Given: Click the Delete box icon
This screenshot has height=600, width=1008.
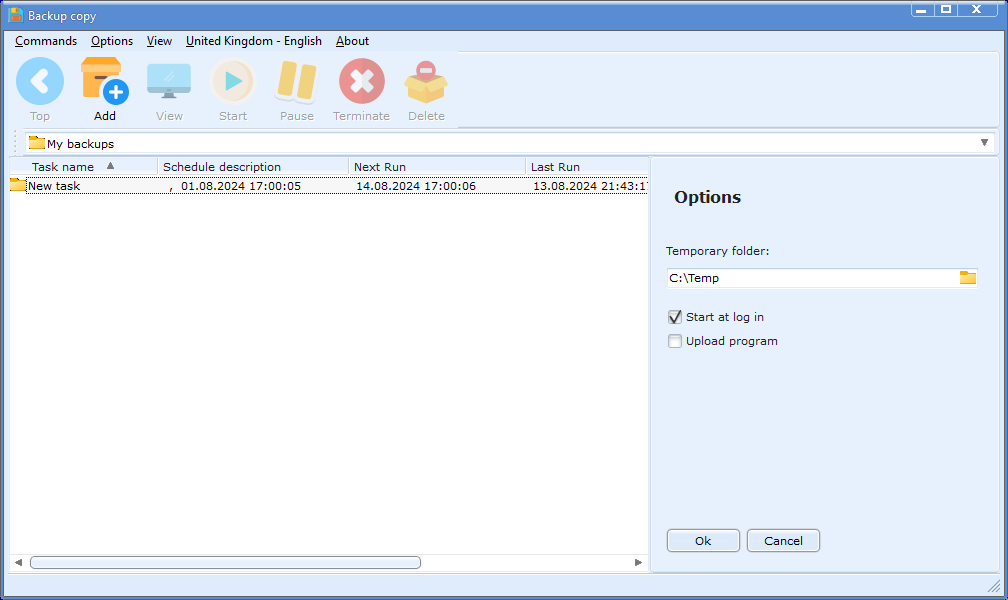Looking at the screenshot, I should tap(426, 82).
